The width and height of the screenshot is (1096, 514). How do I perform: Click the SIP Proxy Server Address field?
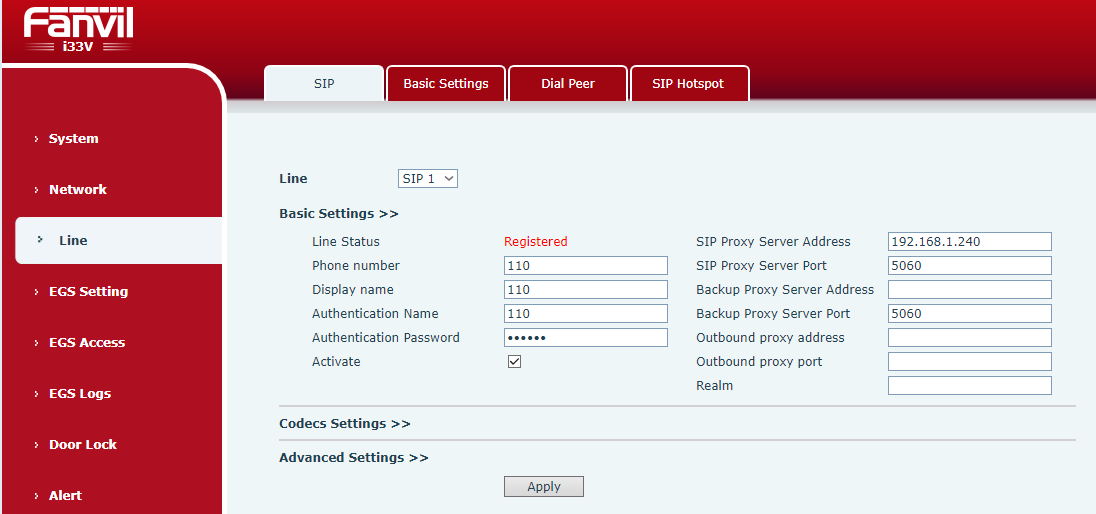(x=969, y=241)
